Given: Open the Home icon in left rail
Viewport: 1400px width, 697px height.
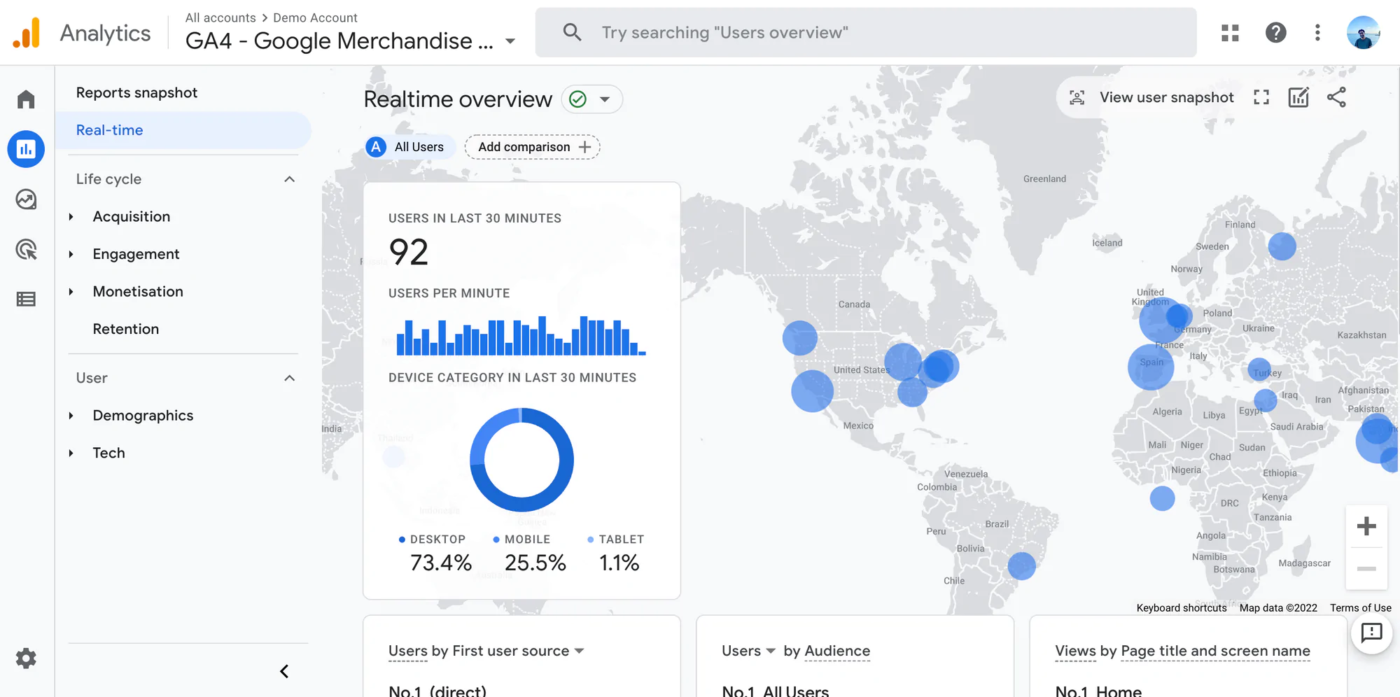Looking at the screenshot, I should (x=26, y=99).
